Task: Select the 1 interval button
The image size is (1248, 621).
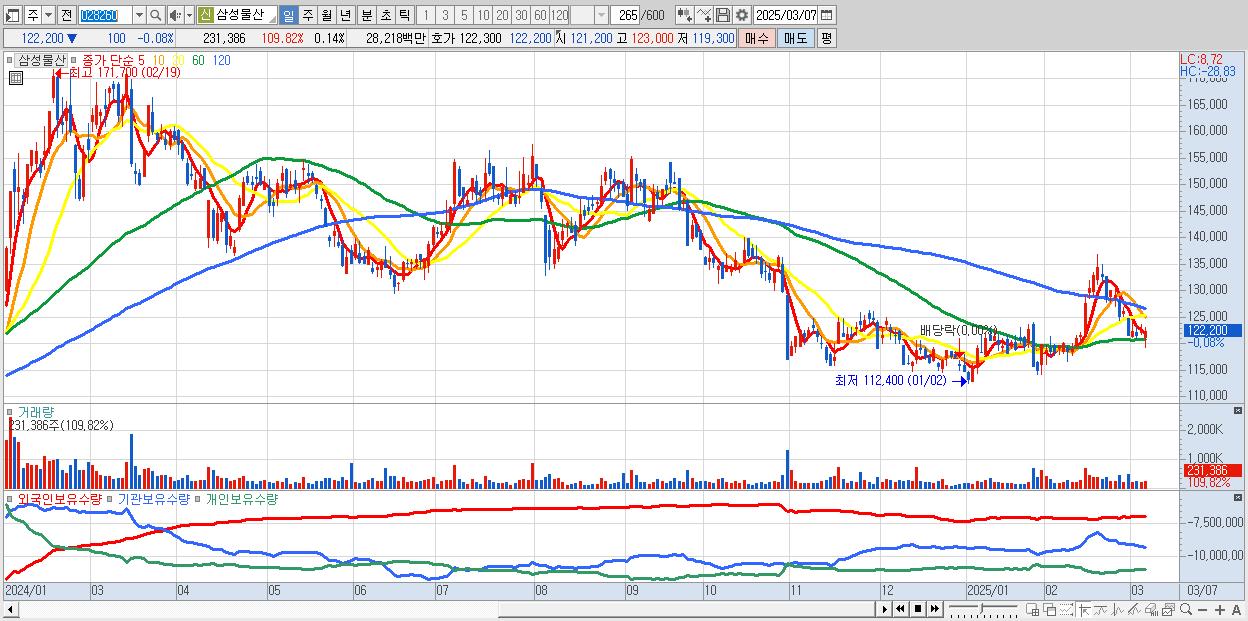Action: pos(426,16)
